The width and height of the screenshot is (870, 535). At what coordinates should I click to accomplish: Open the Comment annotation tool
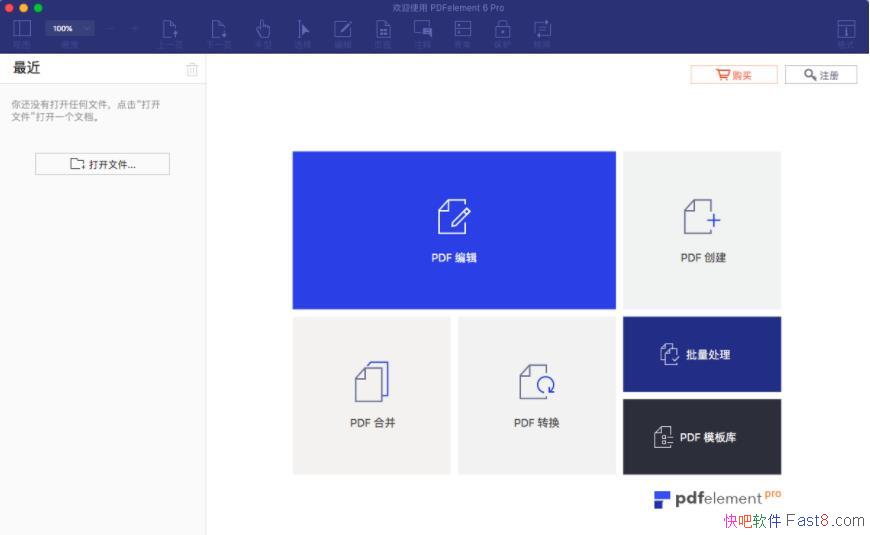click(x=423, y=29)
